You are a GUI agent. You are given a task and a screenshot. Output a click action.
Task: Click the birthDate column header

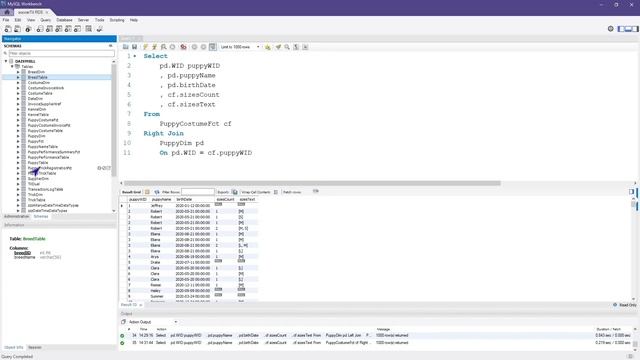click(x=184, y=200)
